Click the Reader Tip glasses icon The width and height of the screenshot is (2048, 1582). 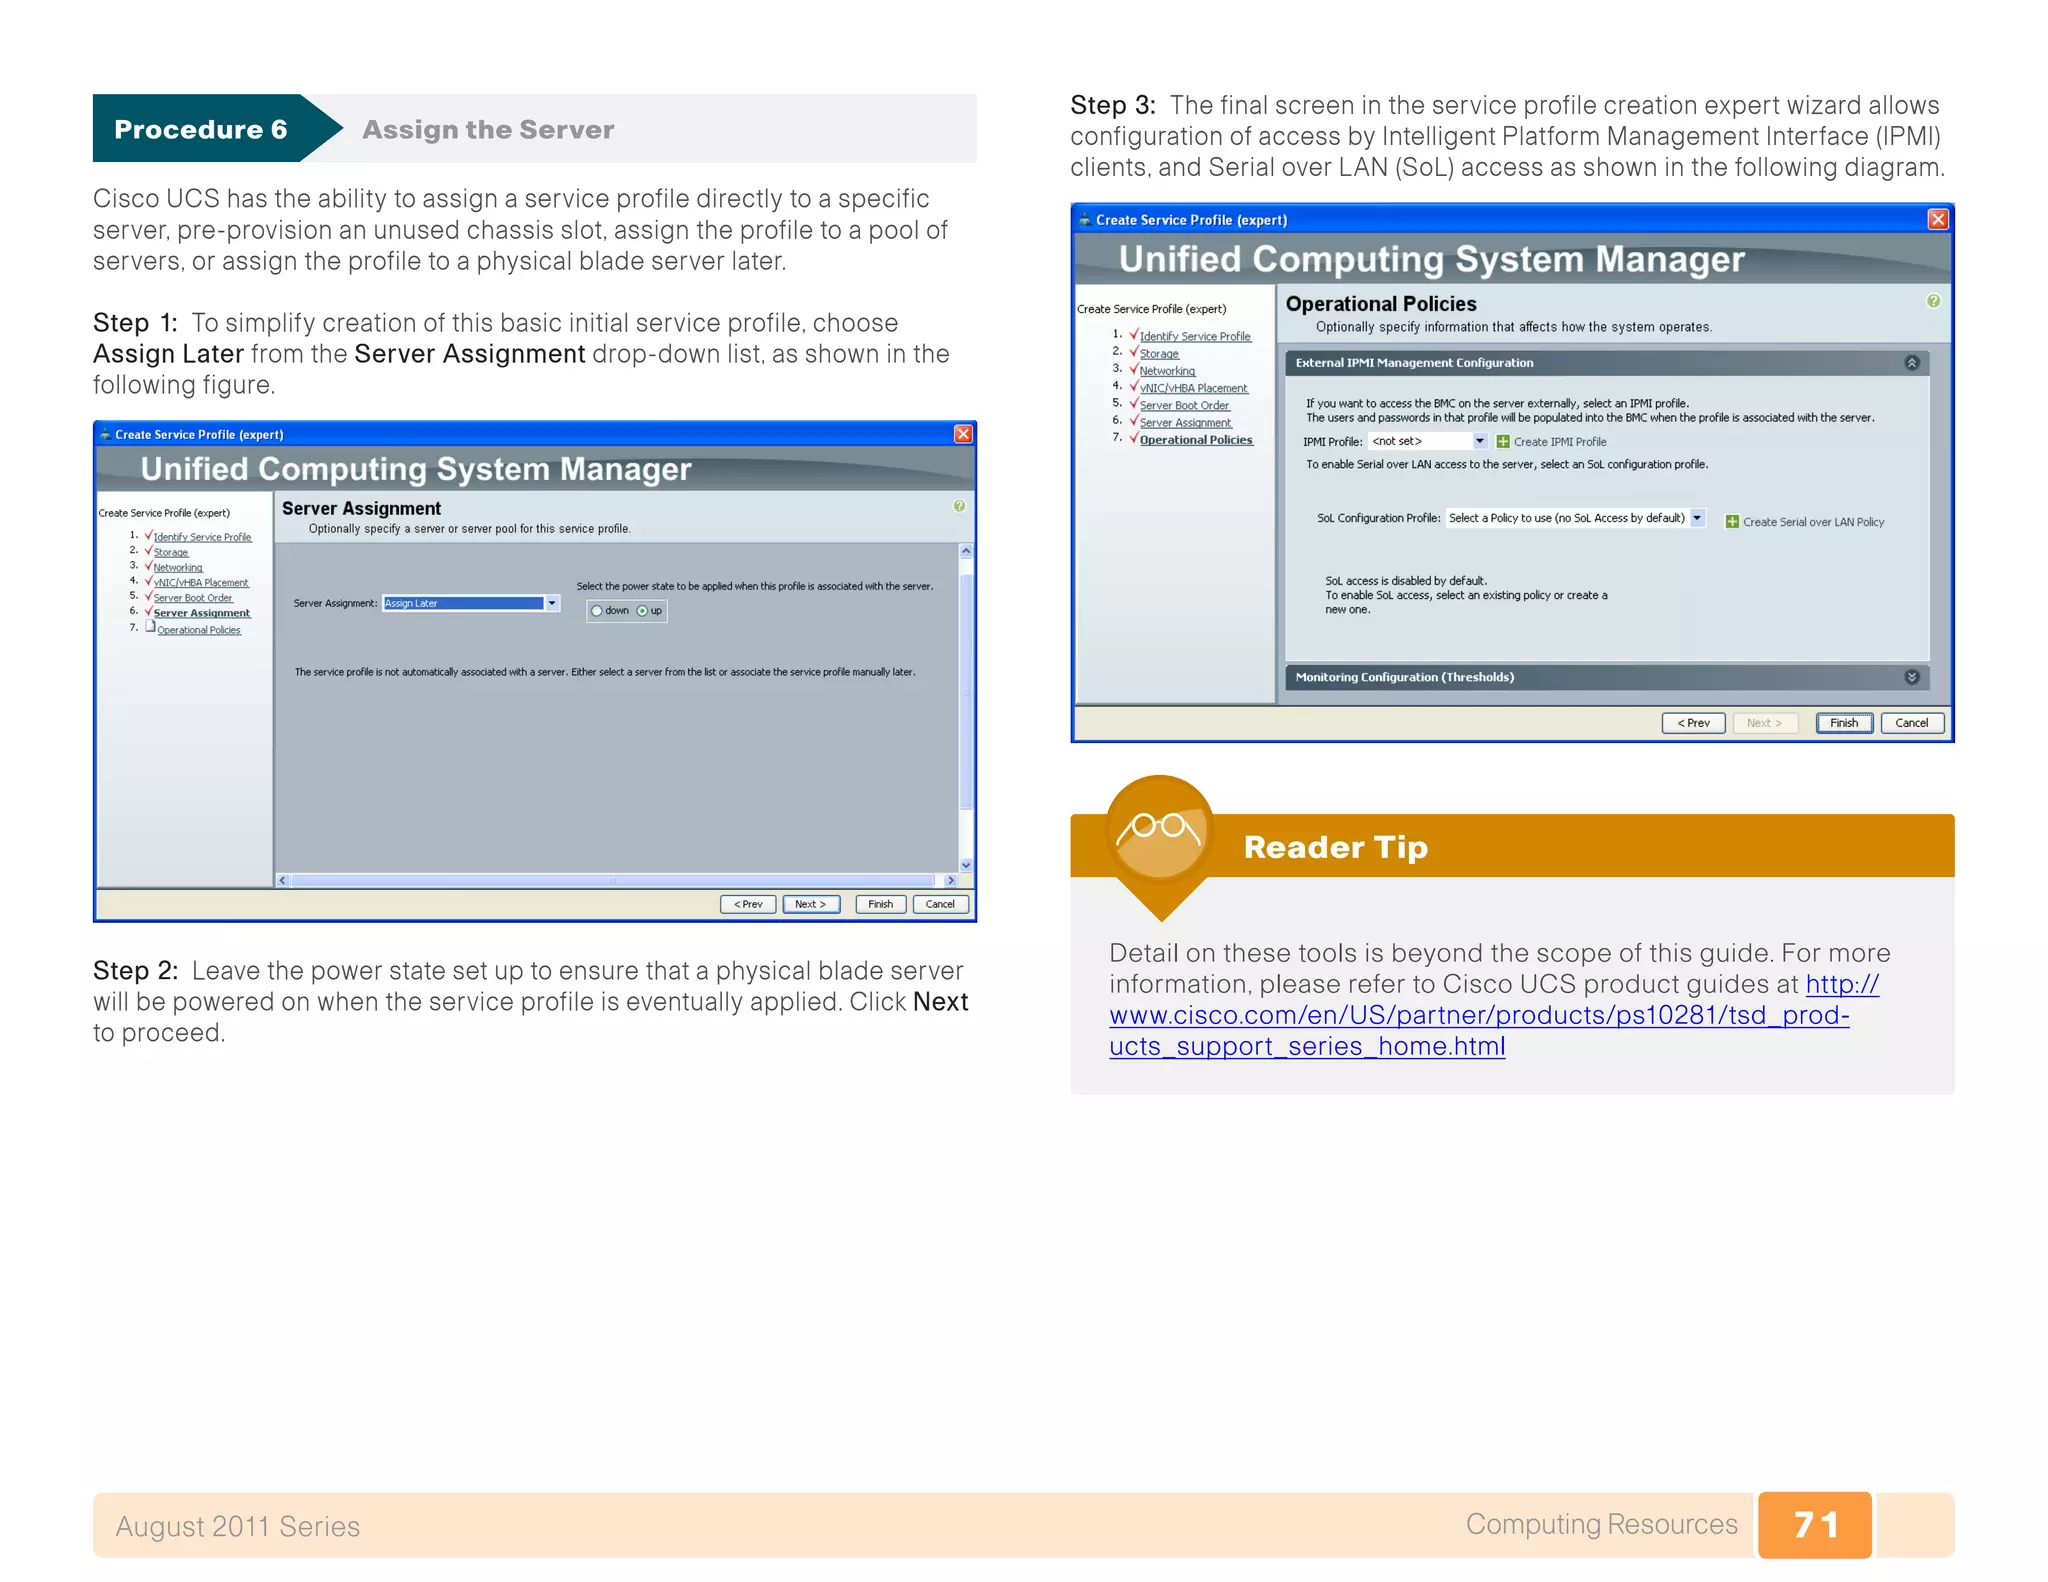point(1159,830)
